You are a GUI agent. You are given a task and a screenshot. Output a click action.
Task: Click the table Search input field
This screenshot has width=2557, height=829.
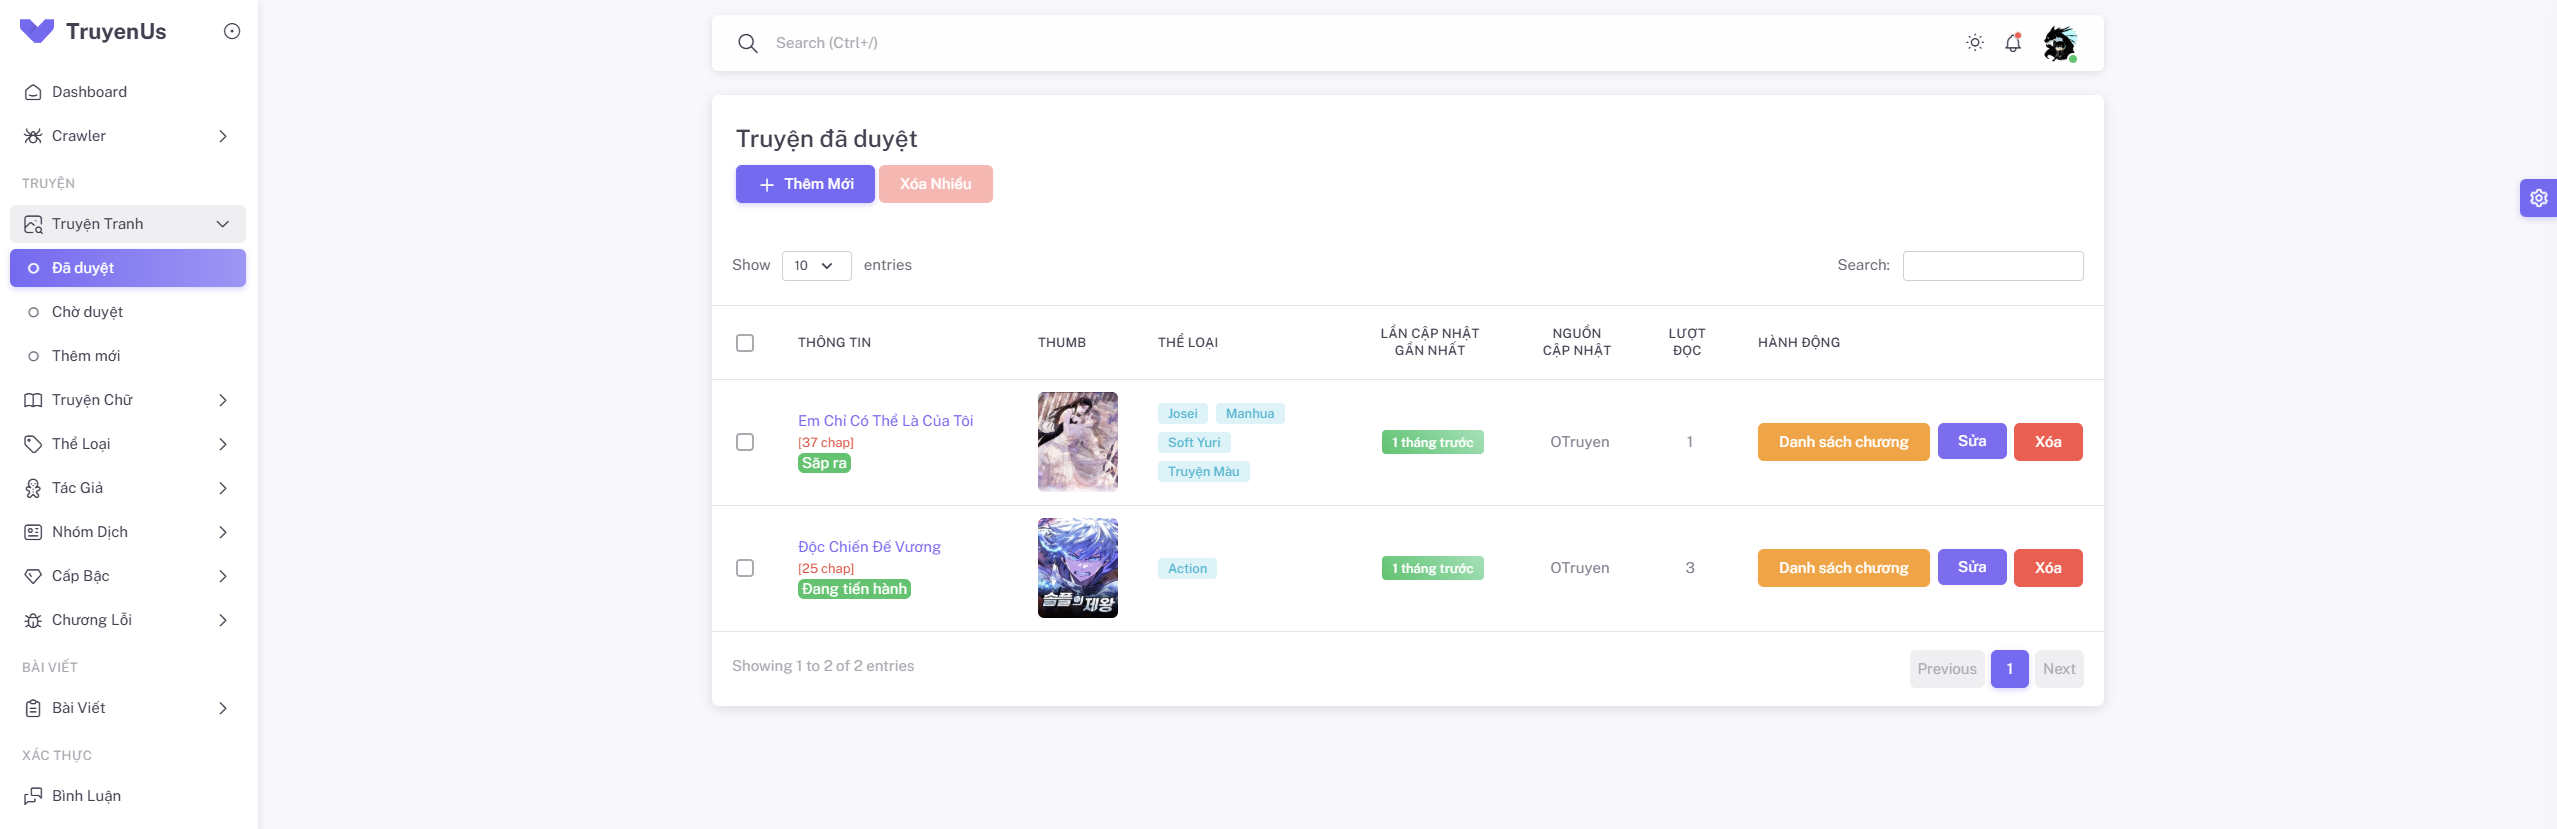click(1992, 266)
